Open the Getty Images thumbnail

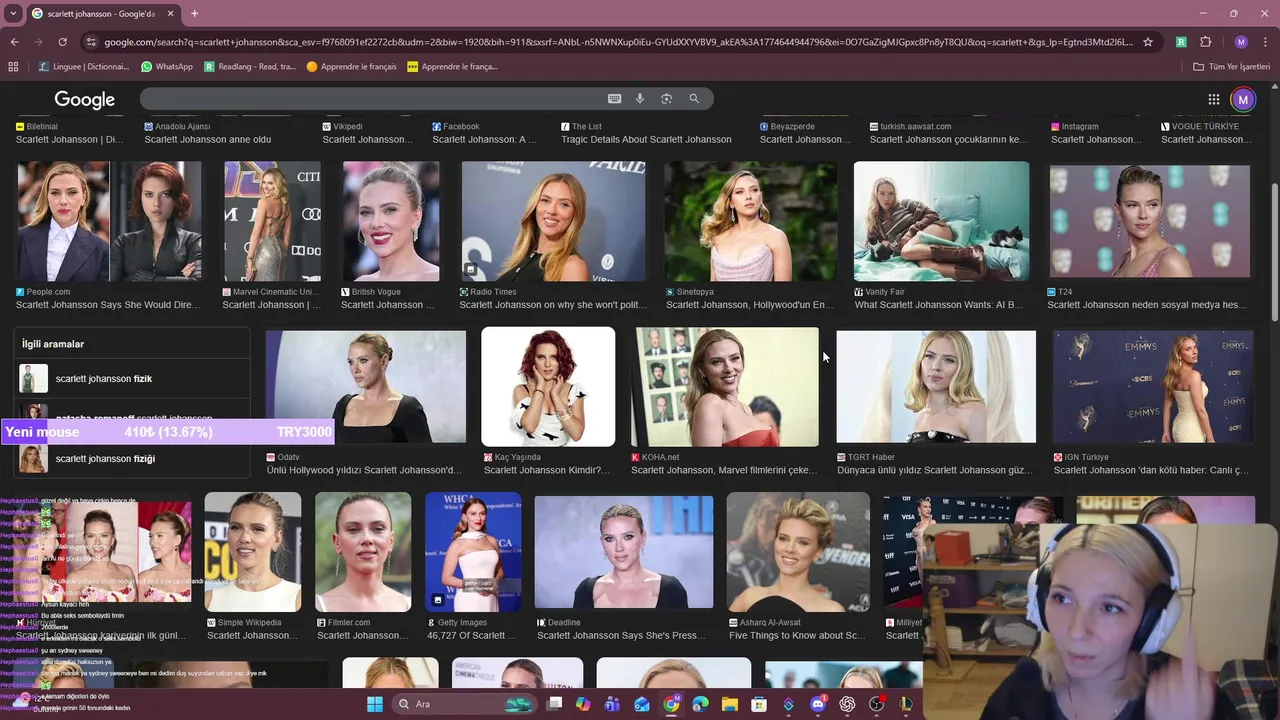pyautogui.click(x=473, y=552)
